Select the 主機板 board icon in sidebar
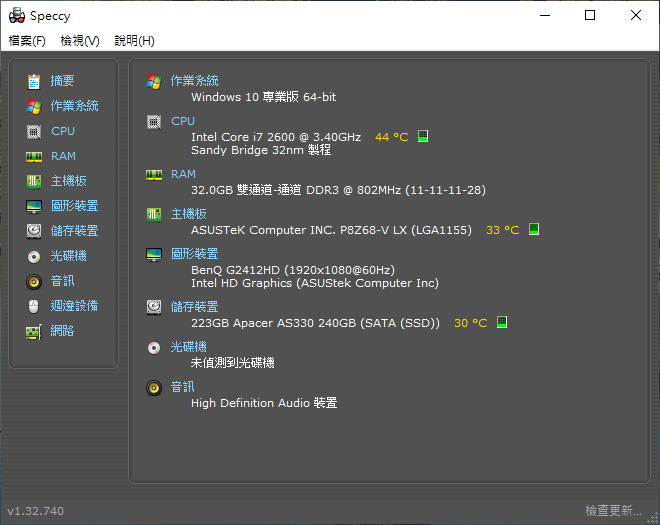Screen dimensions: 660x525 tap(34, 181)
